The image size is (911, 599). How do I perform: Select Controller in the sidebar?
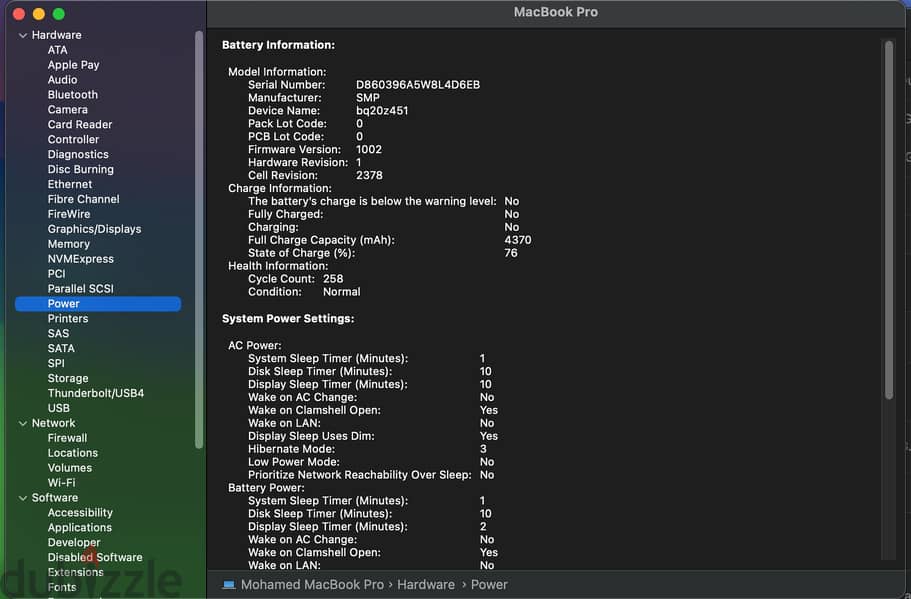click(x=73, y=139)
